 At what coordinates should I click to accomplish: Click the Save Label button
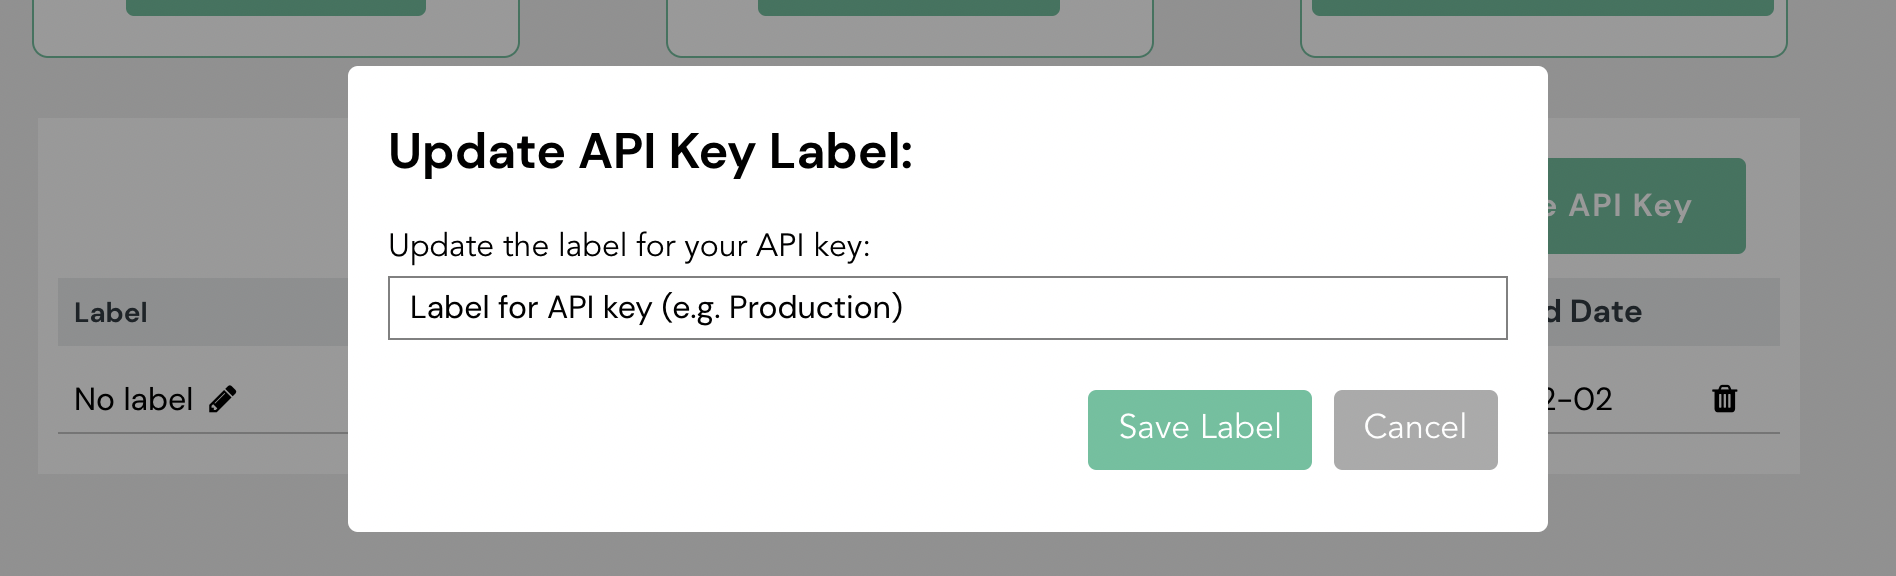tap(1199, 429)
